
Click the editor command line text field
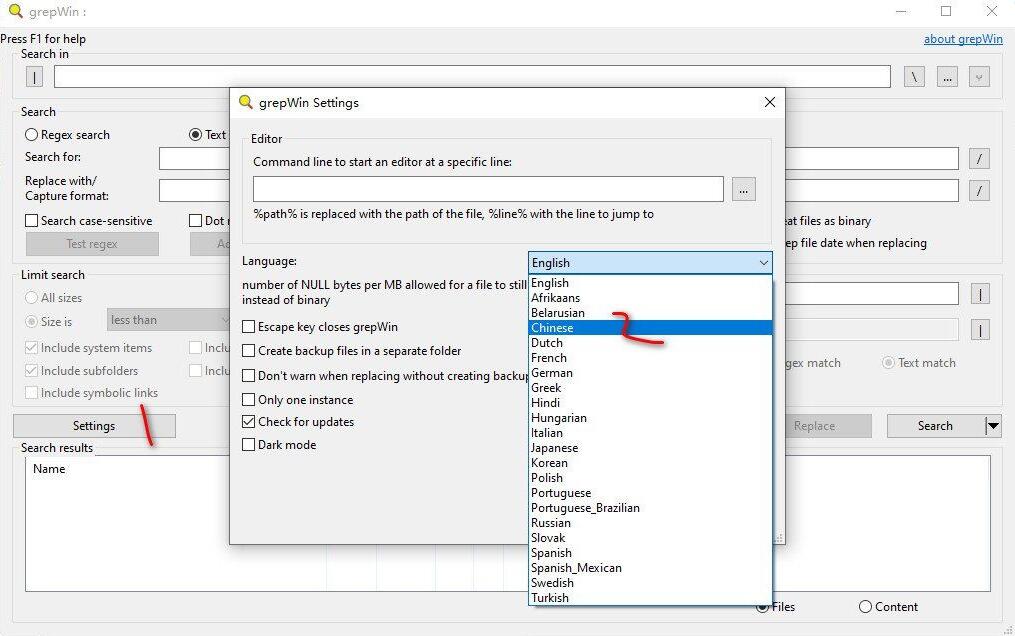click(x=488, y=189)
